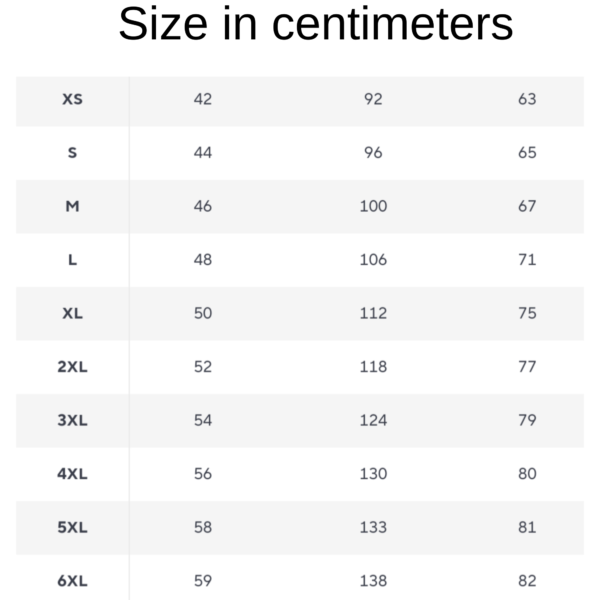Screen dimensions: 600x600
Task: Click the 3XL size label
Action: 72,421
